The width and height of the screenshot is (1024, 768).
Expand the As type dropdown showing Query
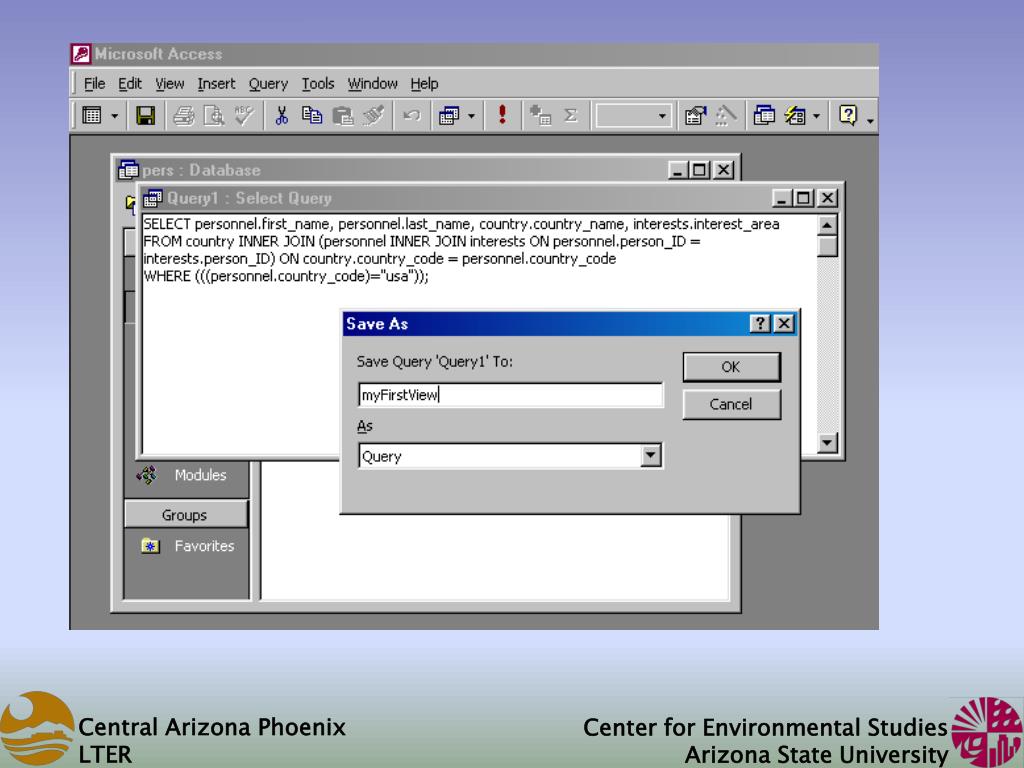point(650,456)
